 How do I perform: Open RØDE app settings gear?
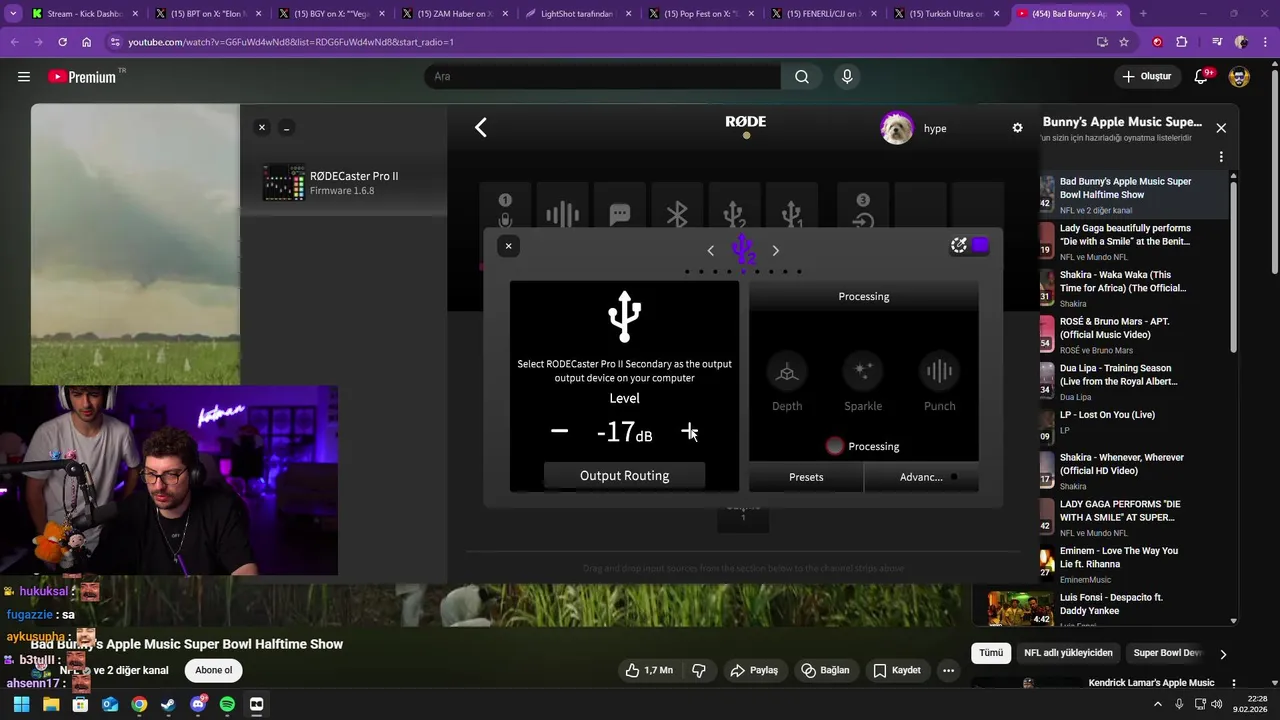[x=1017, y=128]
